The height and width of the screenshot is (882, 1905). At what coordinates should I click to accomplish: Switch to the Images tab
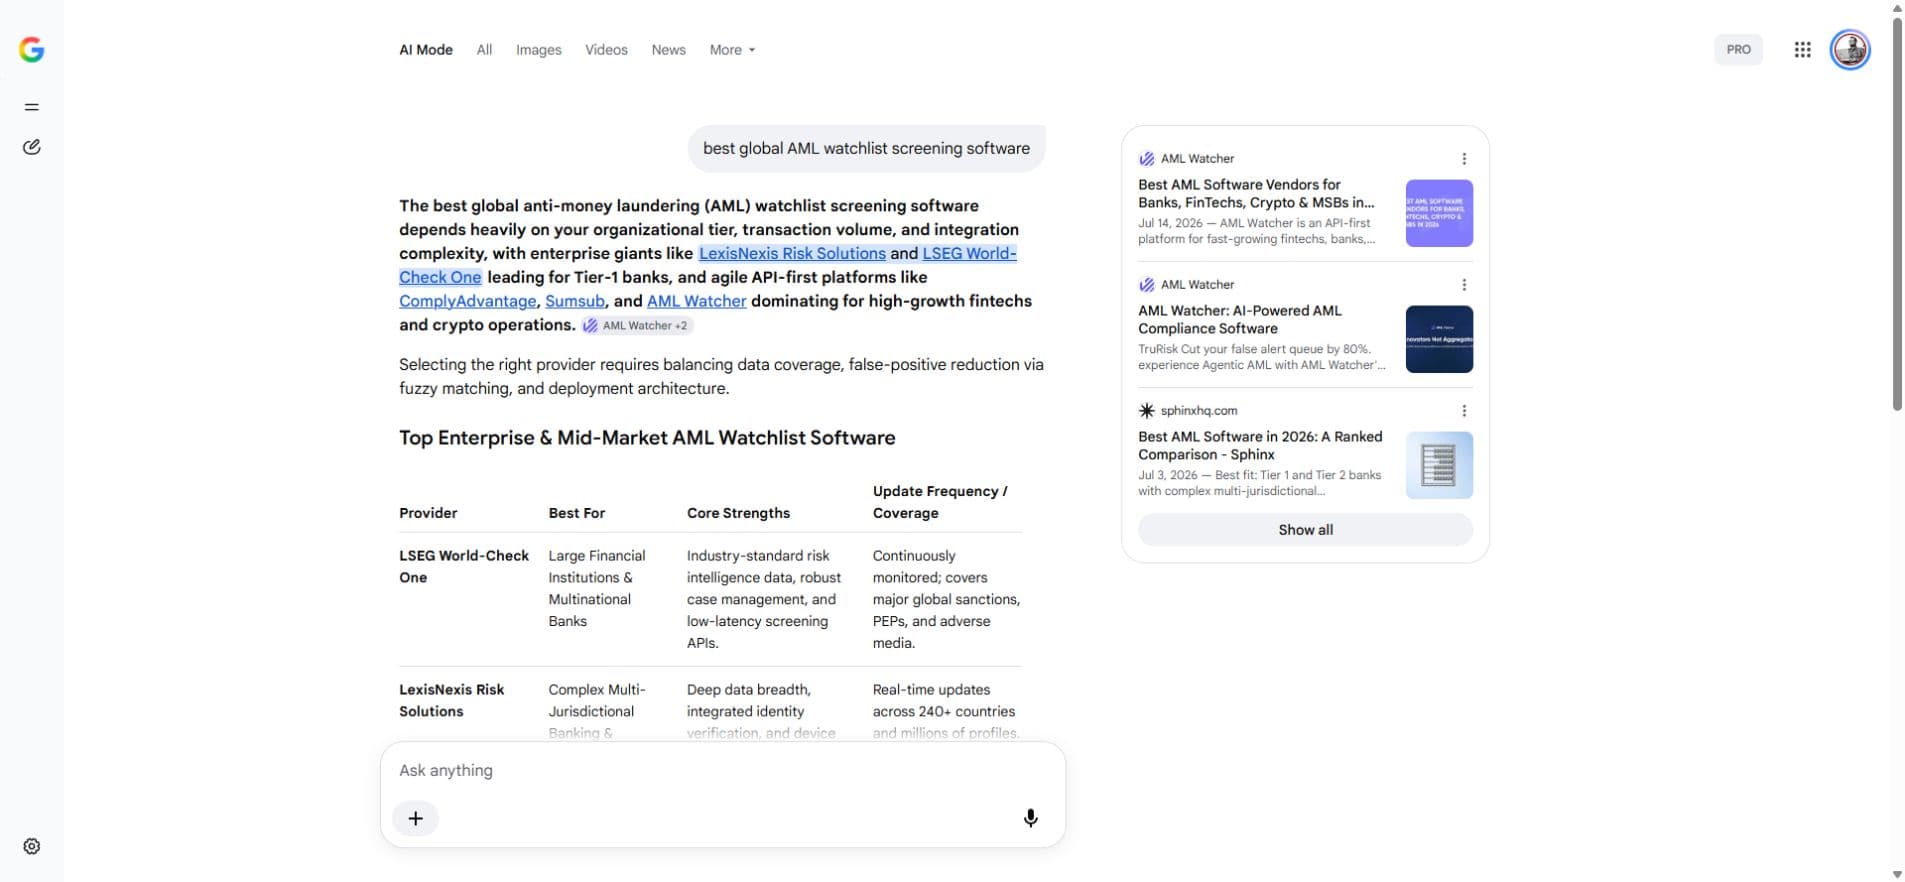click(x=538, y=50)
